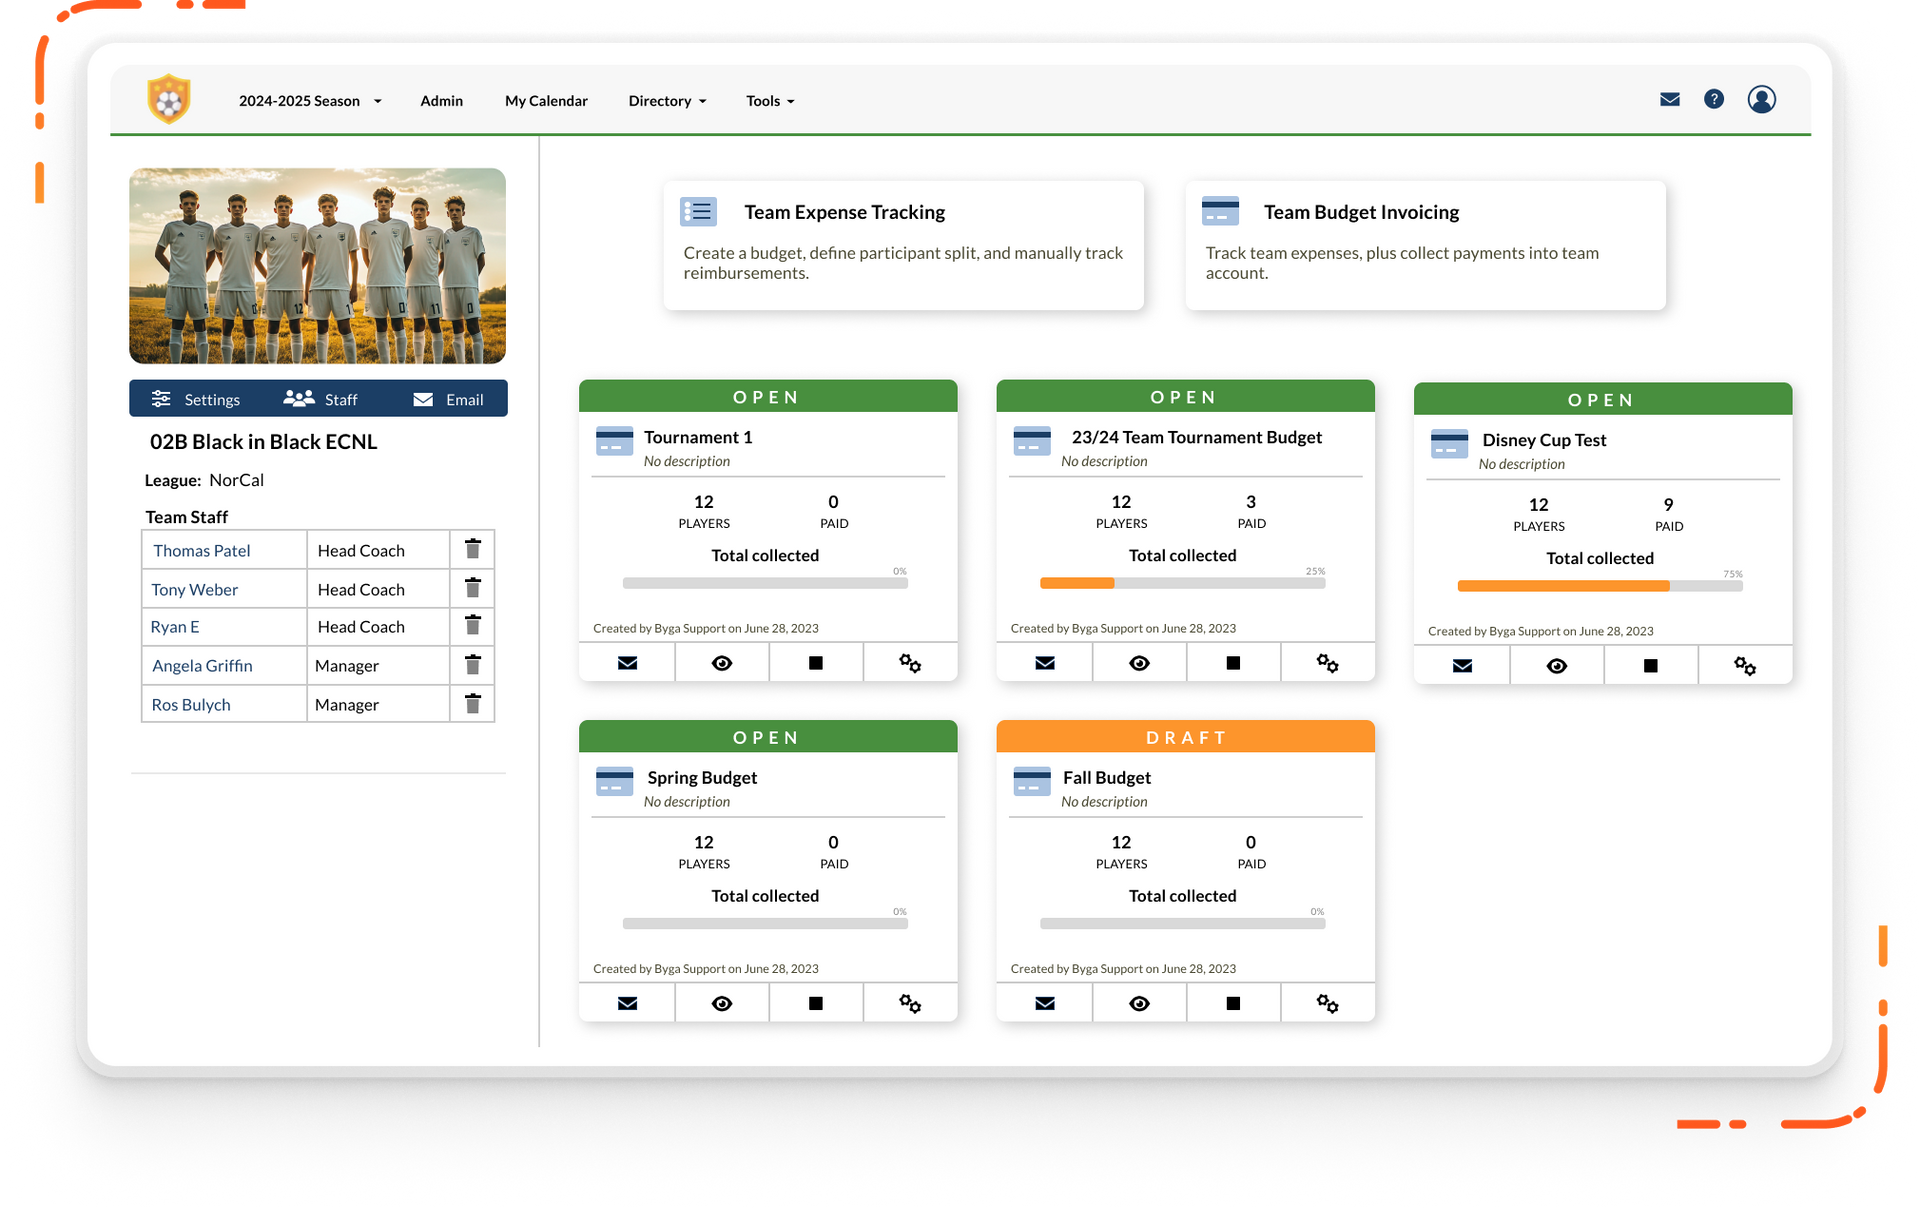Viewport: 1920px width, 1208px height.
Task: Open the email icon for Tournament 1 budget
Action: [627, 662]
